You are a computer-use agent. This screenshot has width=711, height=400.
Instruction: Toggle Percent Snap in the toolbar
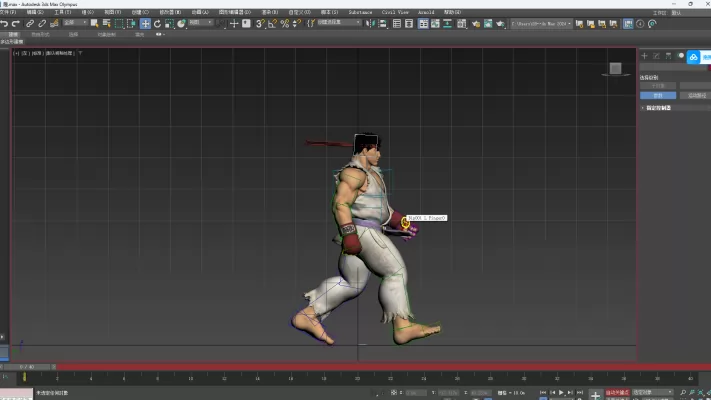click(x=285, y=23)
